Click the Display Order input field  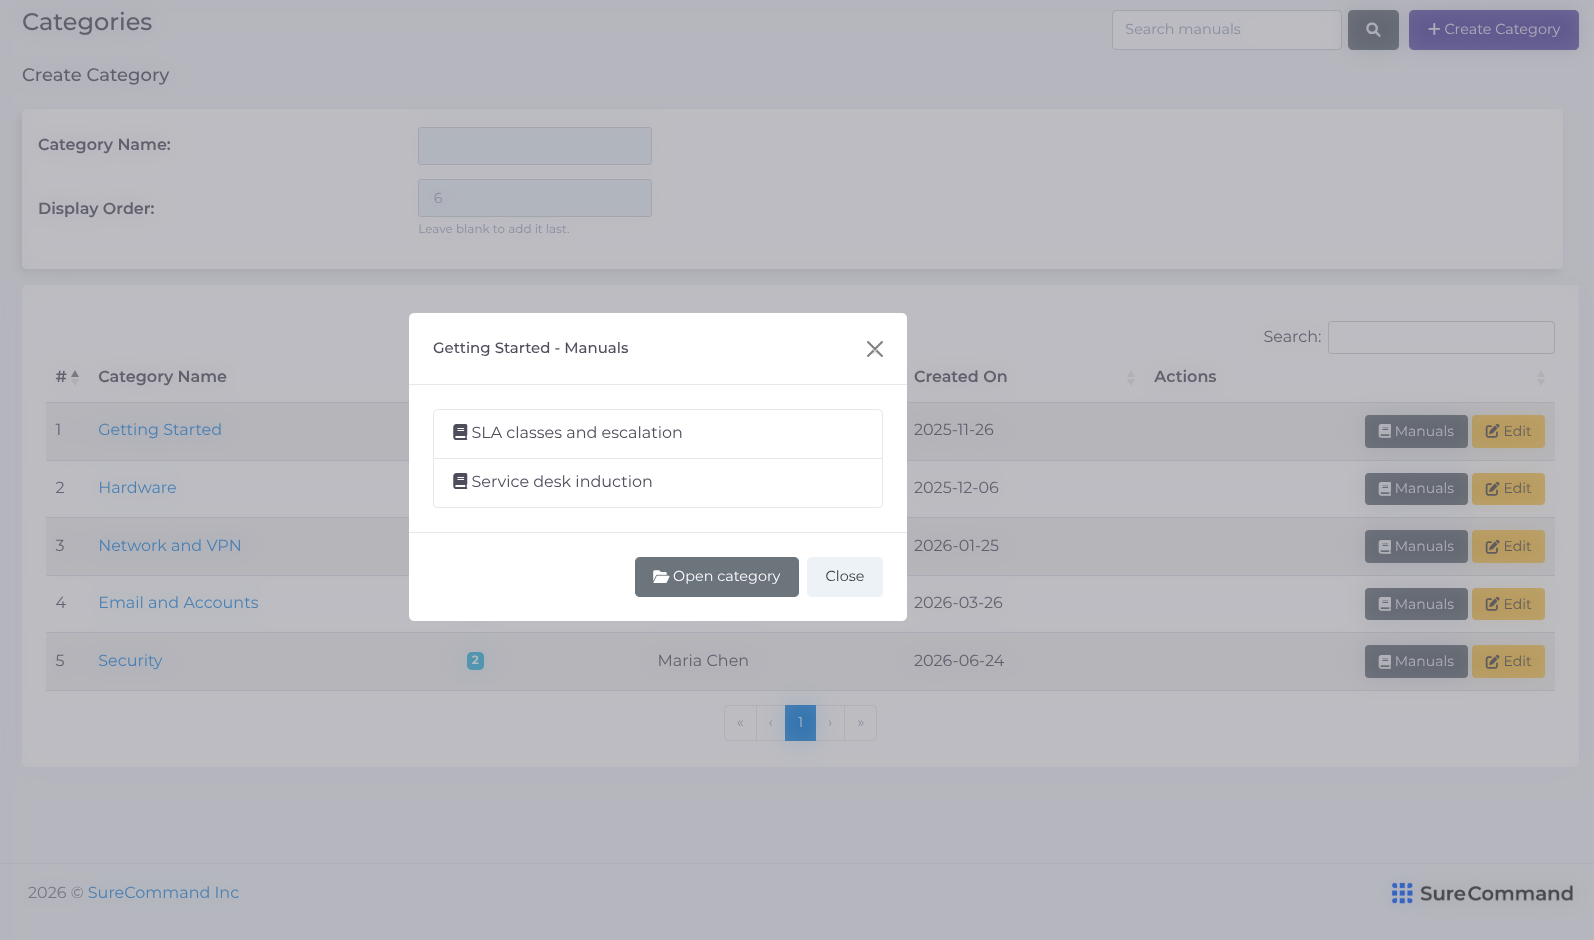point(535,198)
